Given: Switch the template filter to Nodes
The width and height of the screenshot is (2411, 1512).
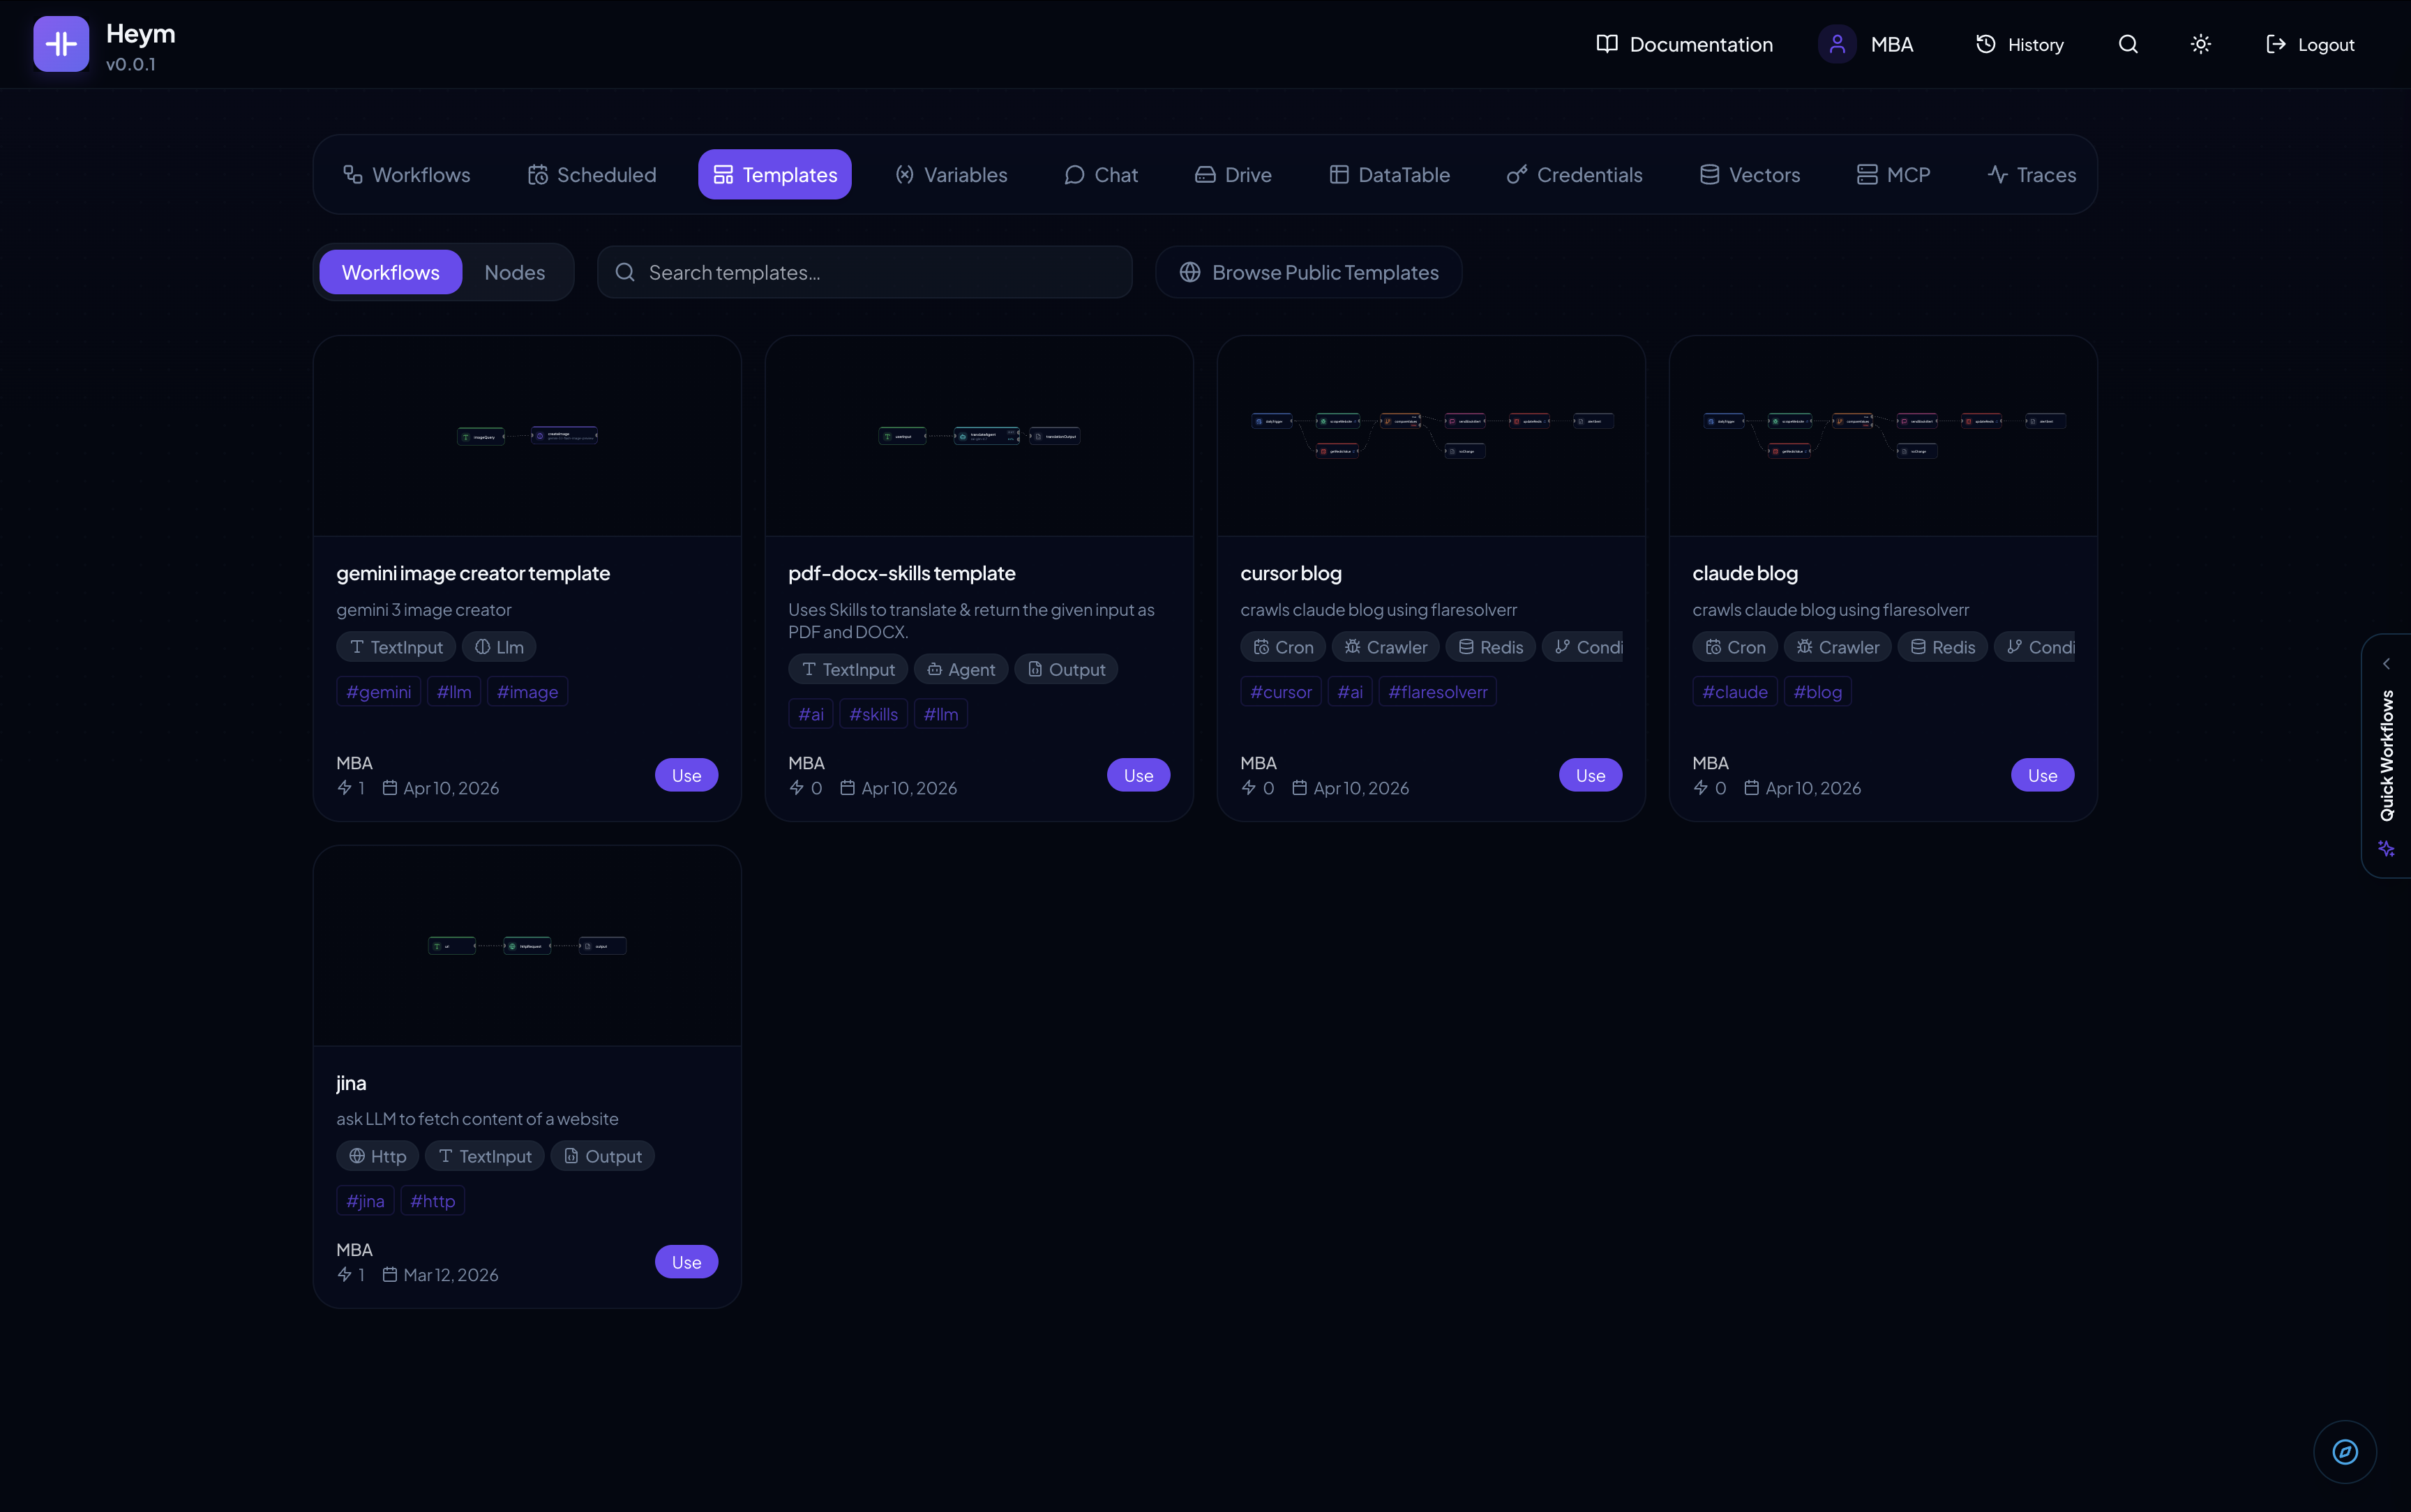Looking at the screenshot, I should click(515, 271).
